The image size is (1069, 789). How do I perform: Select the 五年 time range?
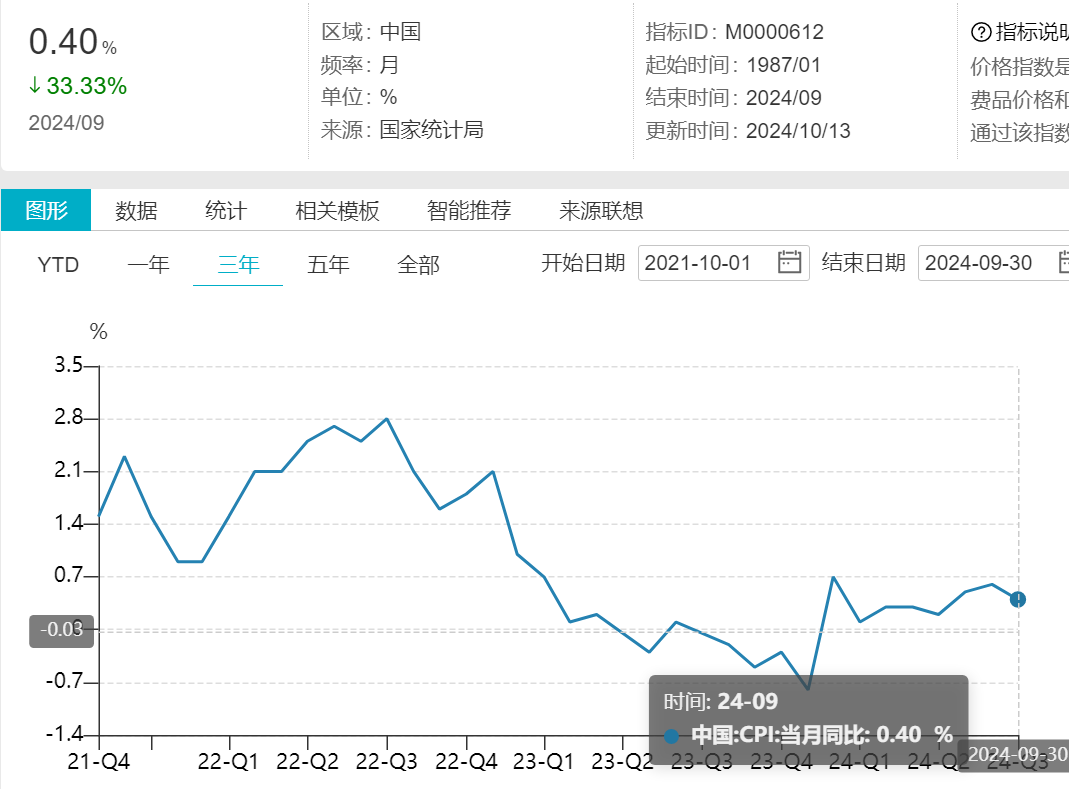(328, 264)
